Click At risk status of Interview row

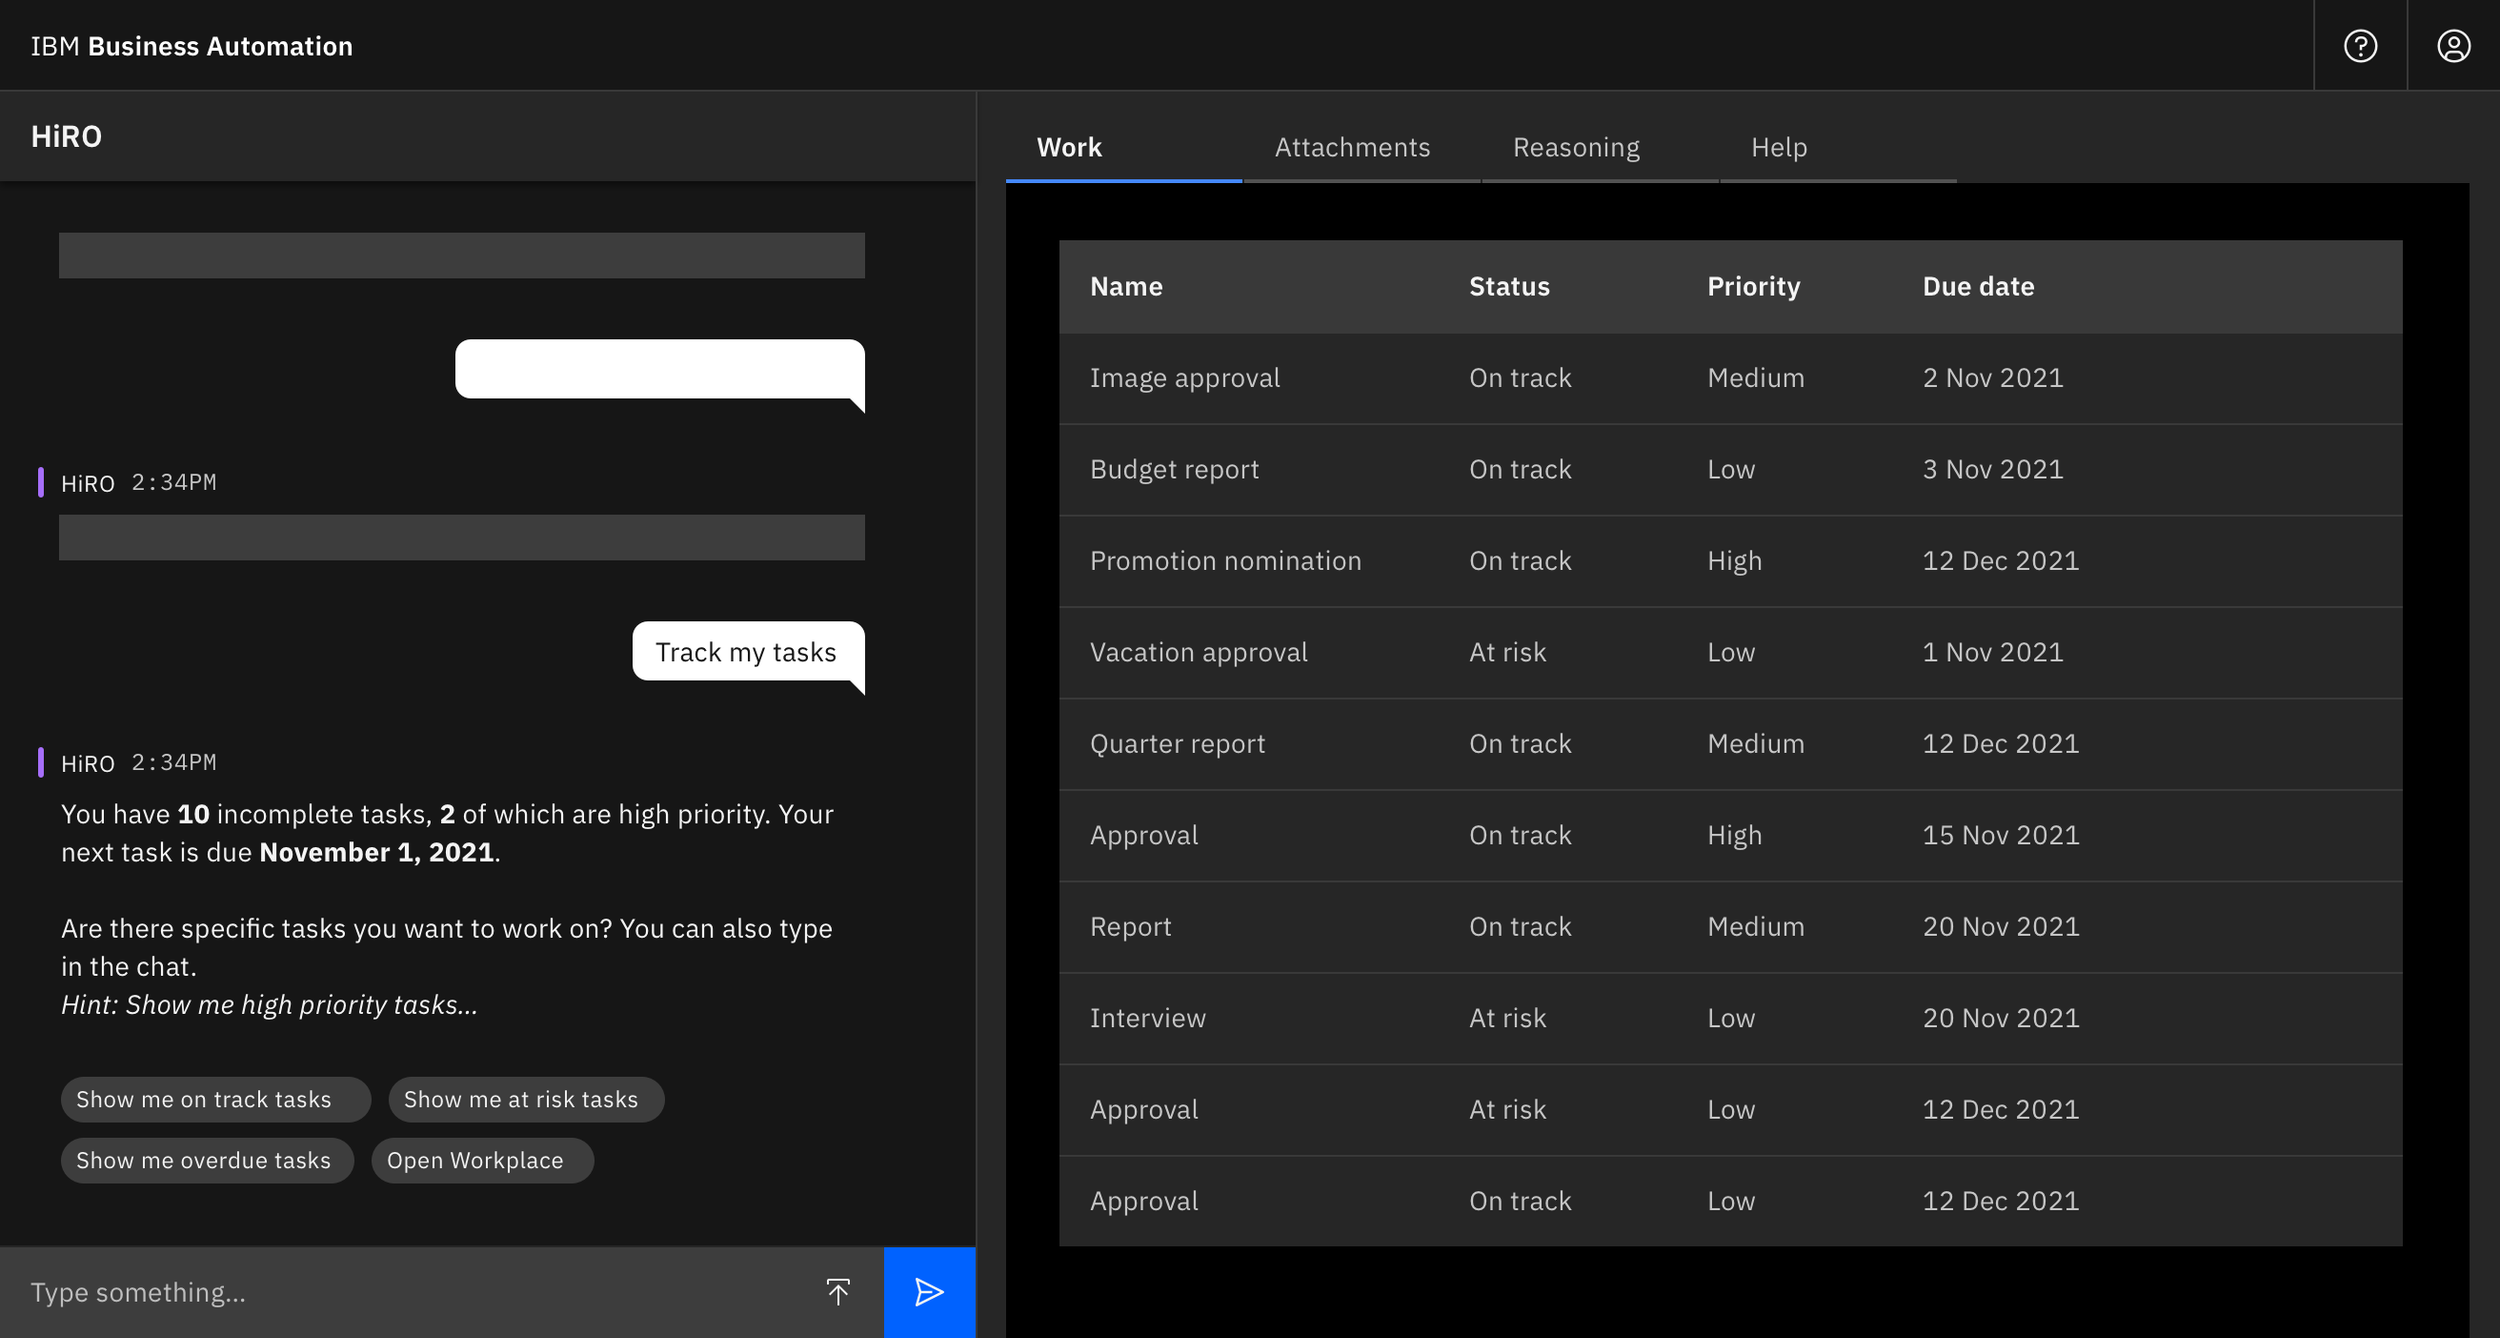[1507, 1018]
